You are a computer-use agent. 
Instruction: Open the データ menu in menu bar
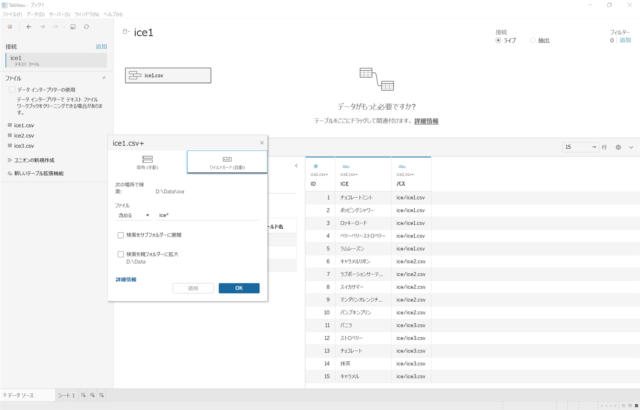pyautogui.click(x=36, y=15)
